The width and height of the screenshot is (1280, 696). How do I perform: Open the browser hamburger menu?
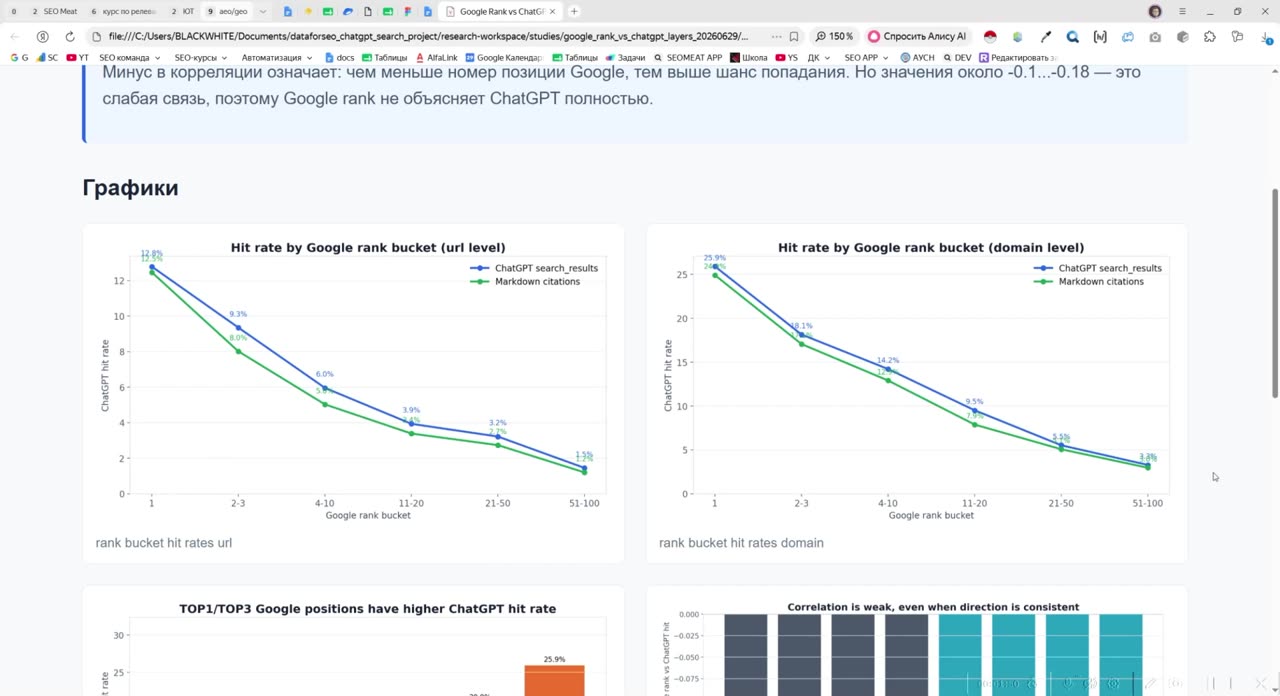click(1182, 12)
